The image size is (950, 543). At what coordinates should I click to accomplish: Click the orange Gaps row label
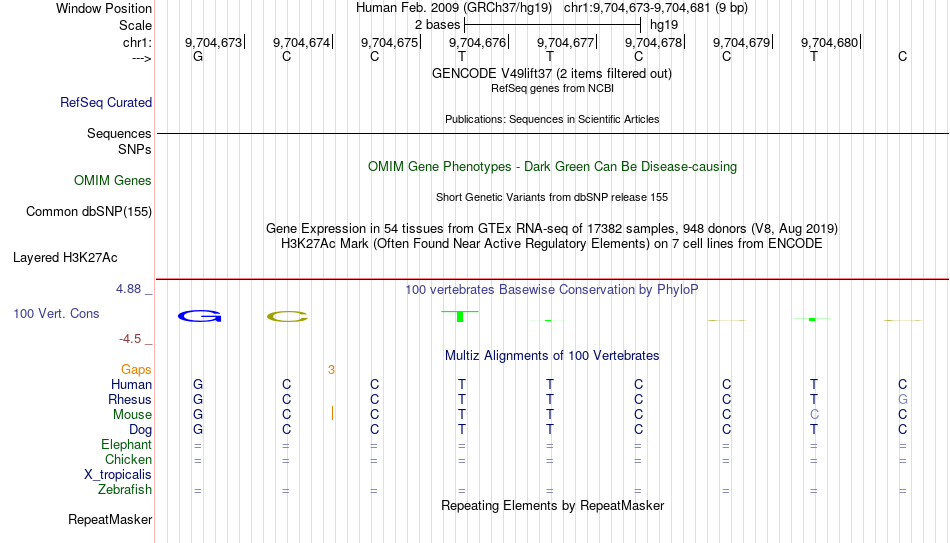point(136,370)
